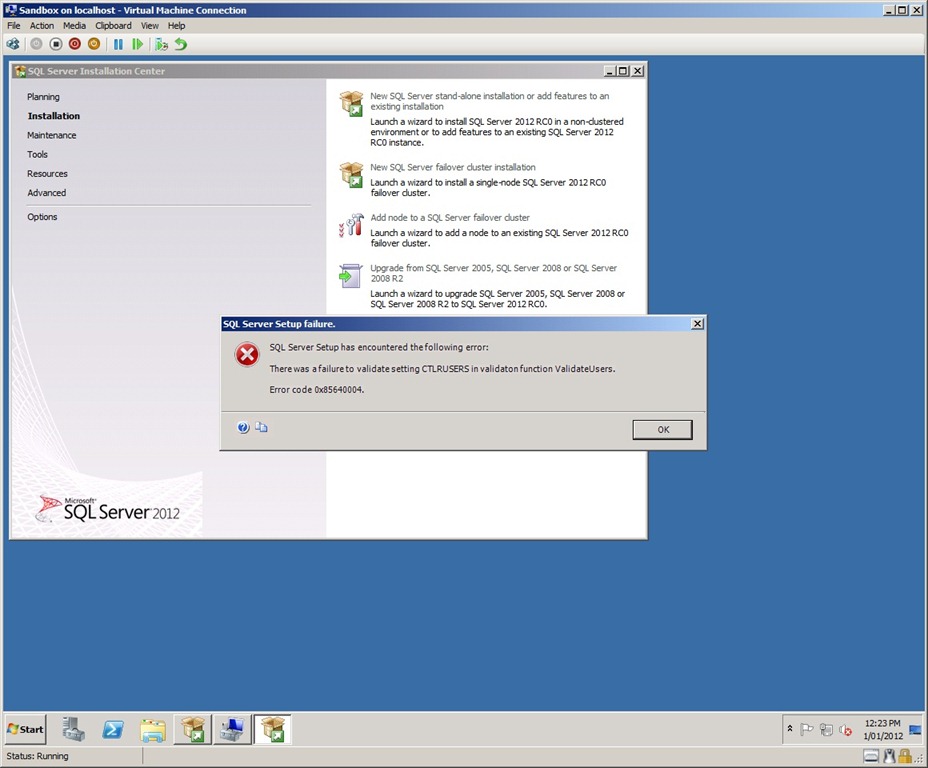928x768 pixels.
Task: Pause the virtual machine
Action: point(118,44)
